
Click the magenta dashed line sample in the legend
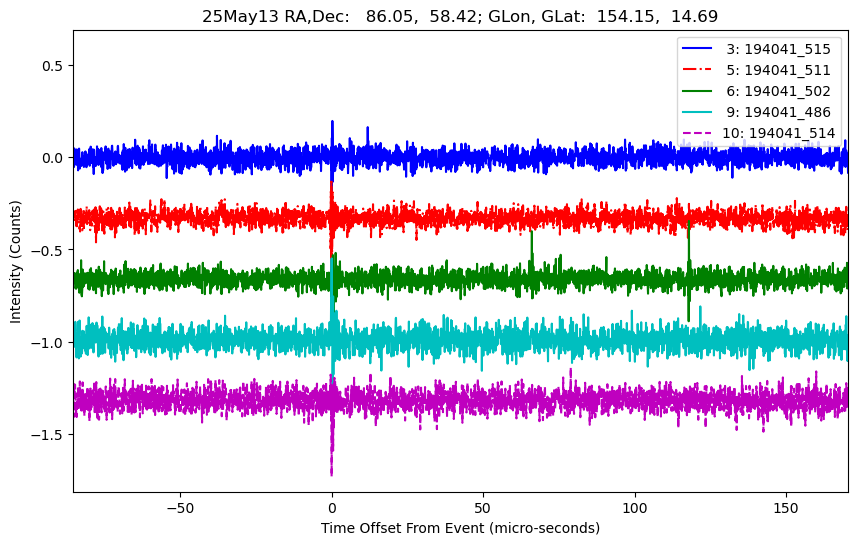pyautogui.click(x=697, y=133)
